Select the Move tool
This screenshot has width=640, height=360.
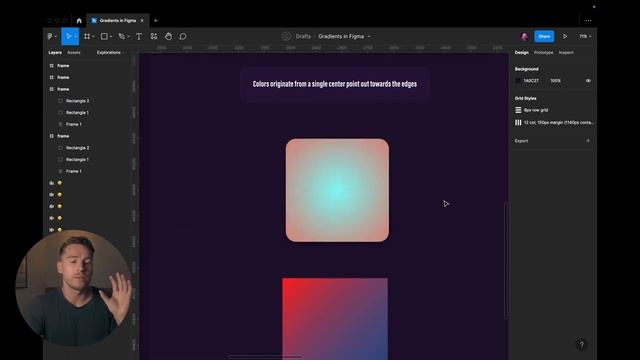tap(69, 36)
